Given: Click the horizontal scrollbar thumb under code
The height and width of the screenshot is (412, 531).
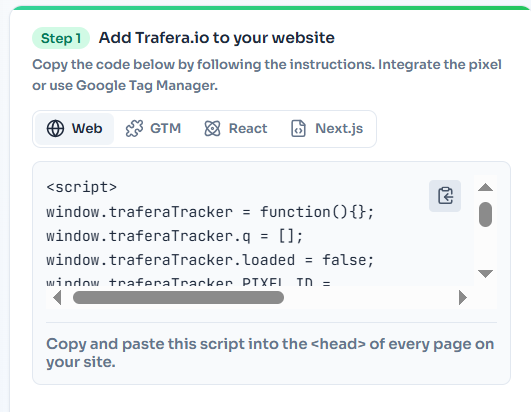Looking at the screenshot, I should 178,298.
